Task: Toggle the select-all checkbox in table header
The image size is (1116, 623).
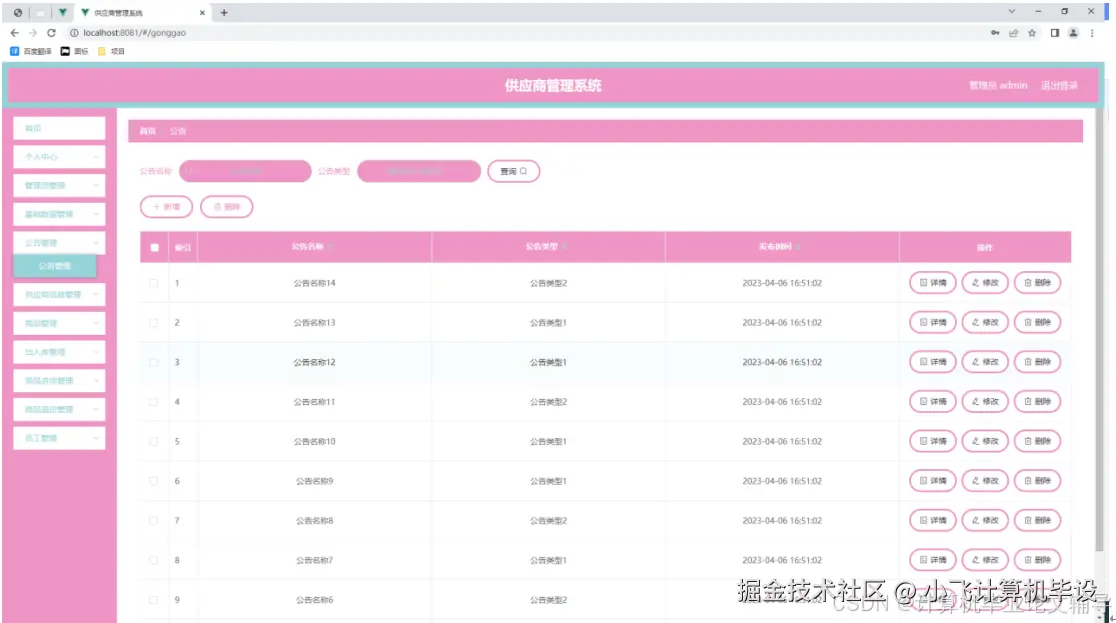Action: tap(154, 248)
